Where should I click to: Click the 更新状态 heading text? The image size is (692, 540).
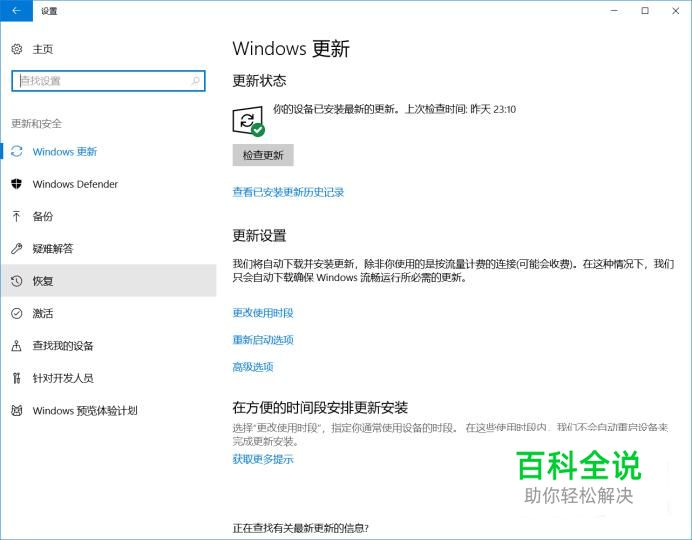pyautogui.click(x=260, y=80)
